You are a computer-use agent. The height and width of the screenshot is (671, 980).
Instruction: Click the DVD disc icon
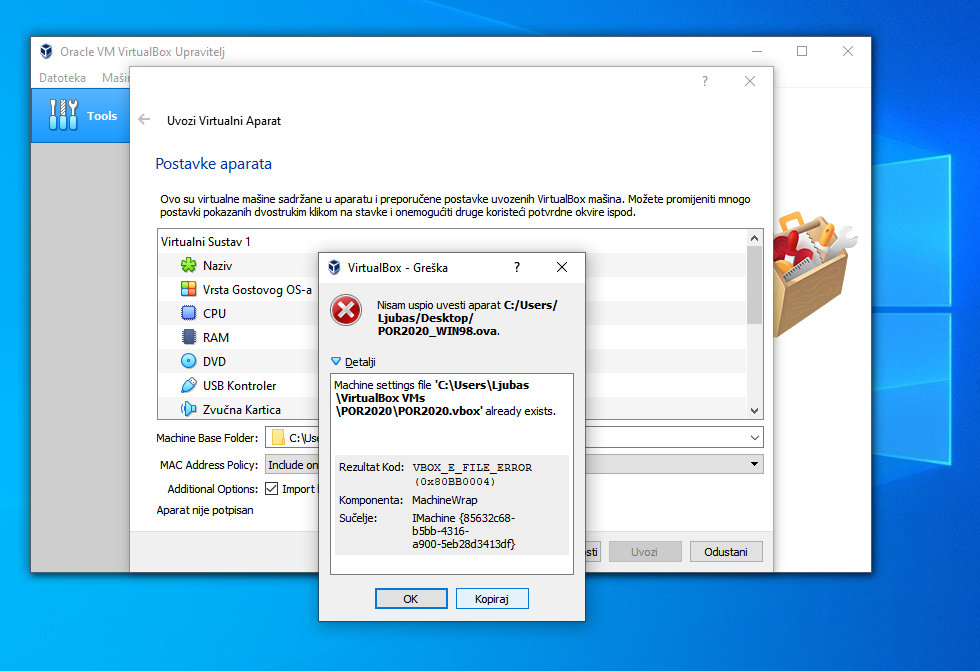click(188, 361)
